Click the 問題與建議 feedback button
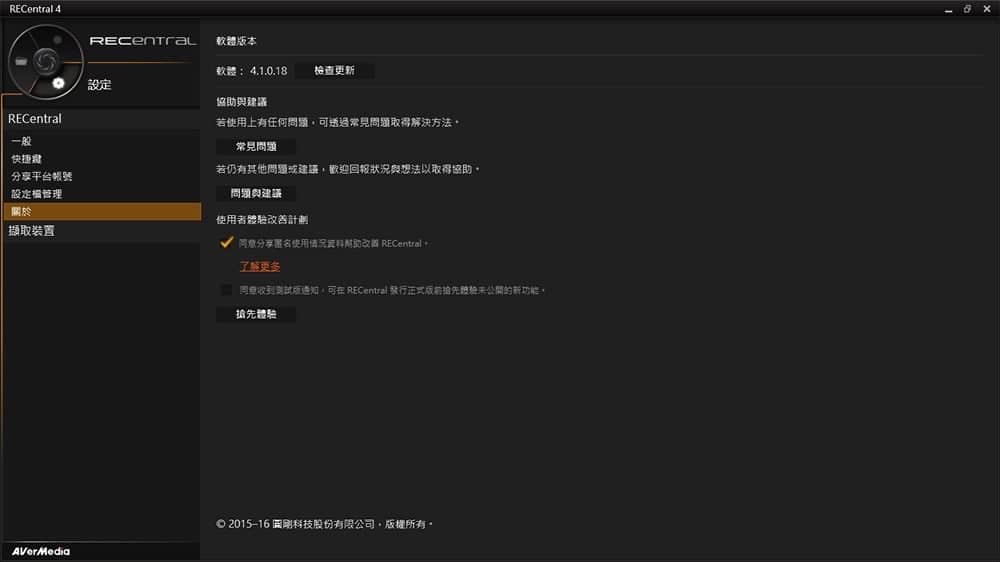Viewport: 1000px width, 562px height. (x=256, y=193)
